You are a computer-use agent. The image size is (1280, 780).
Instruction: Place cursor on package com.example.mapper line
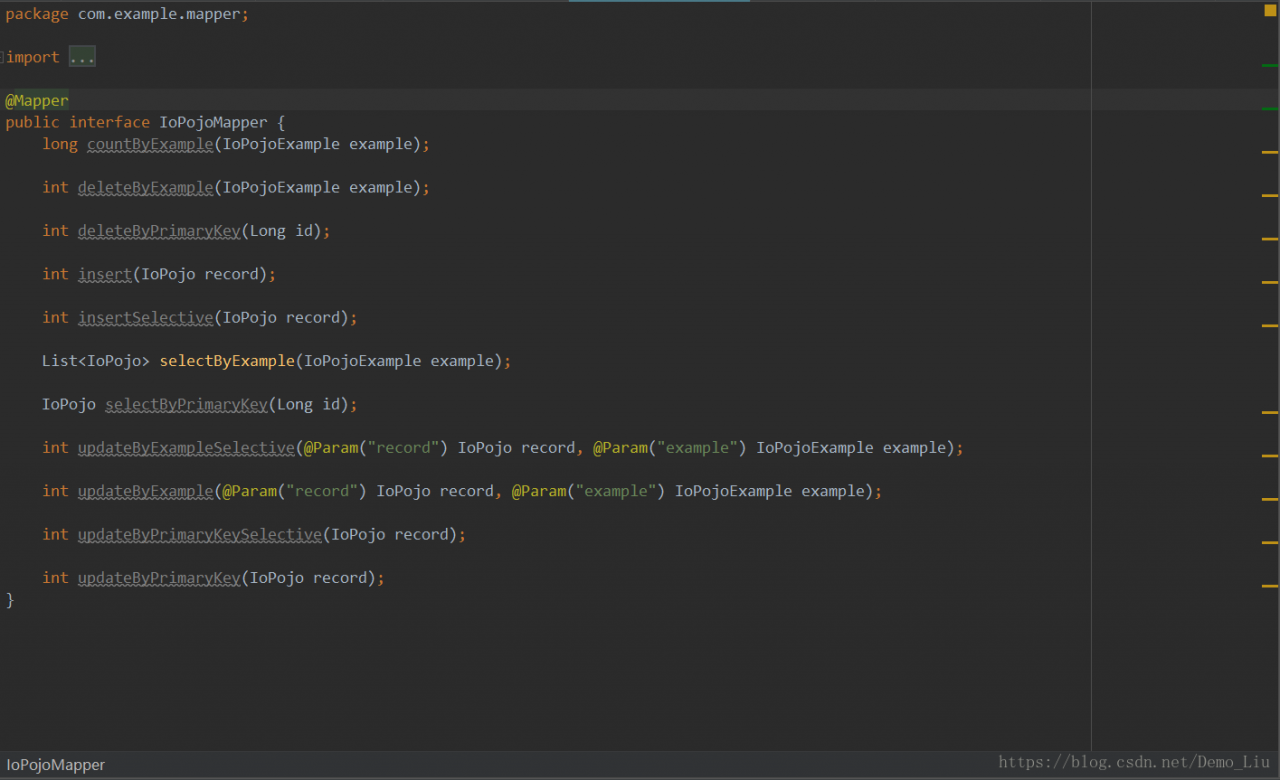pyautogui.click(x=127, y=14)
